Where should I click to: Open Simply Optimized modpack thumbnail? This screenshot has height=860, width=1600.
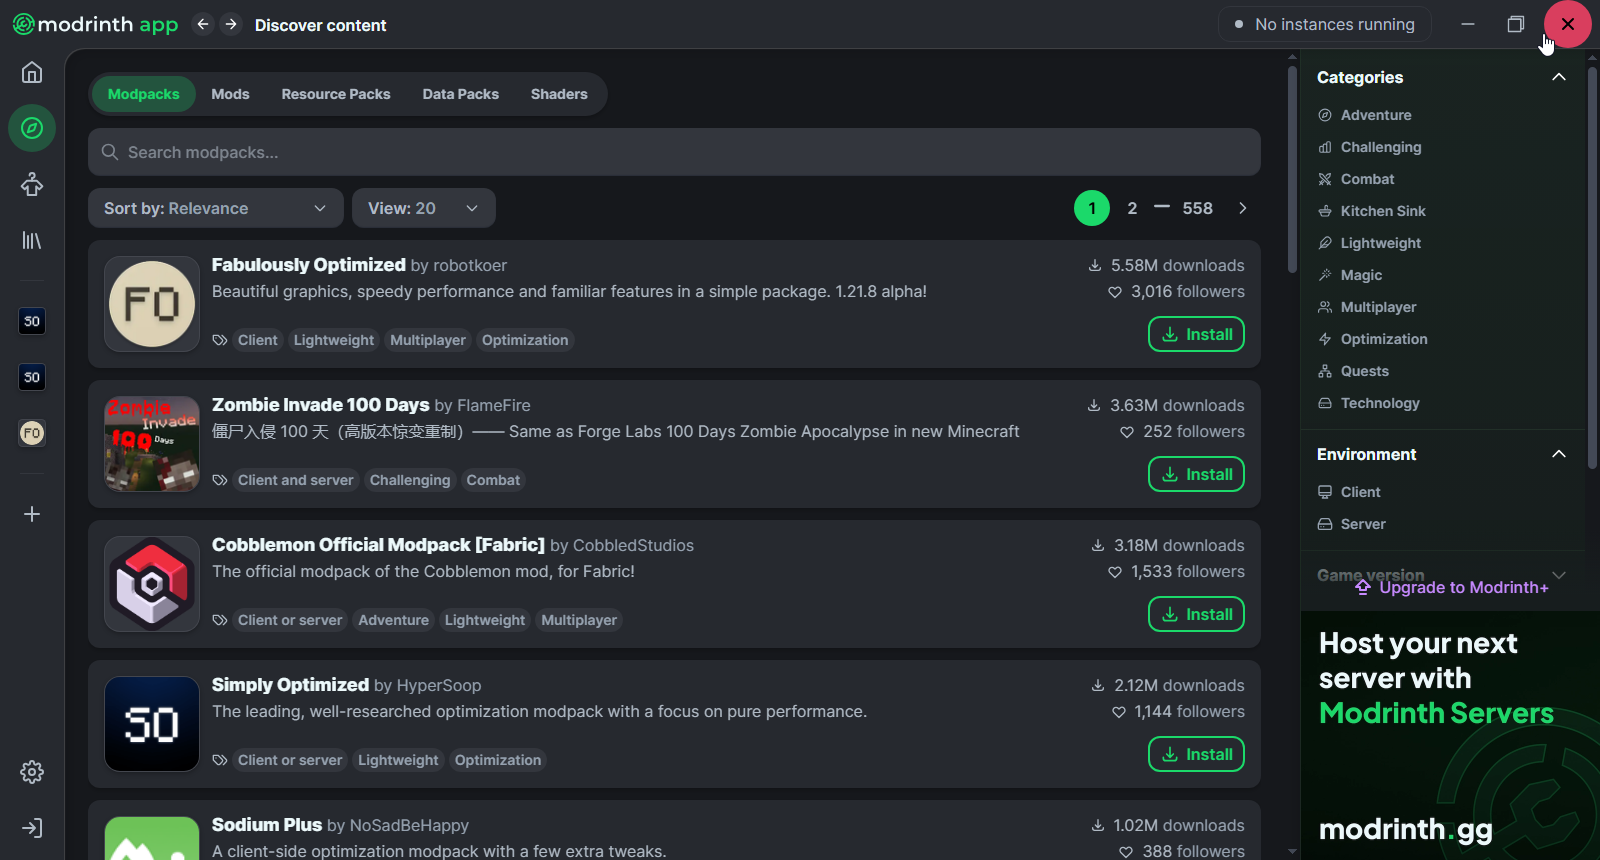click(152, 724)
